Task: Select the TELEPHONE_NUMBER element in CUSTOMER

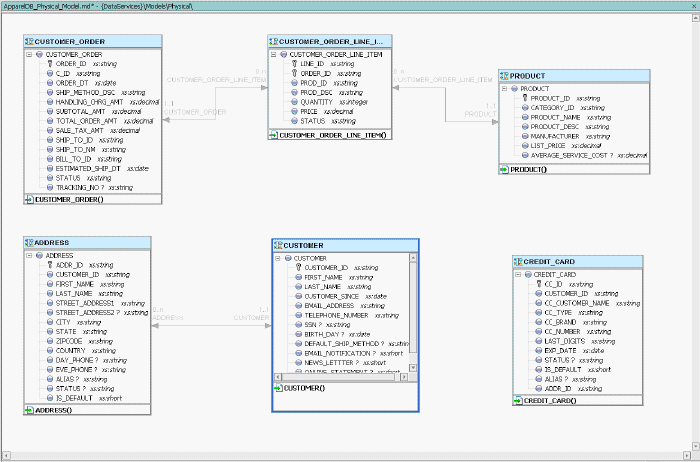Action: 347,315
